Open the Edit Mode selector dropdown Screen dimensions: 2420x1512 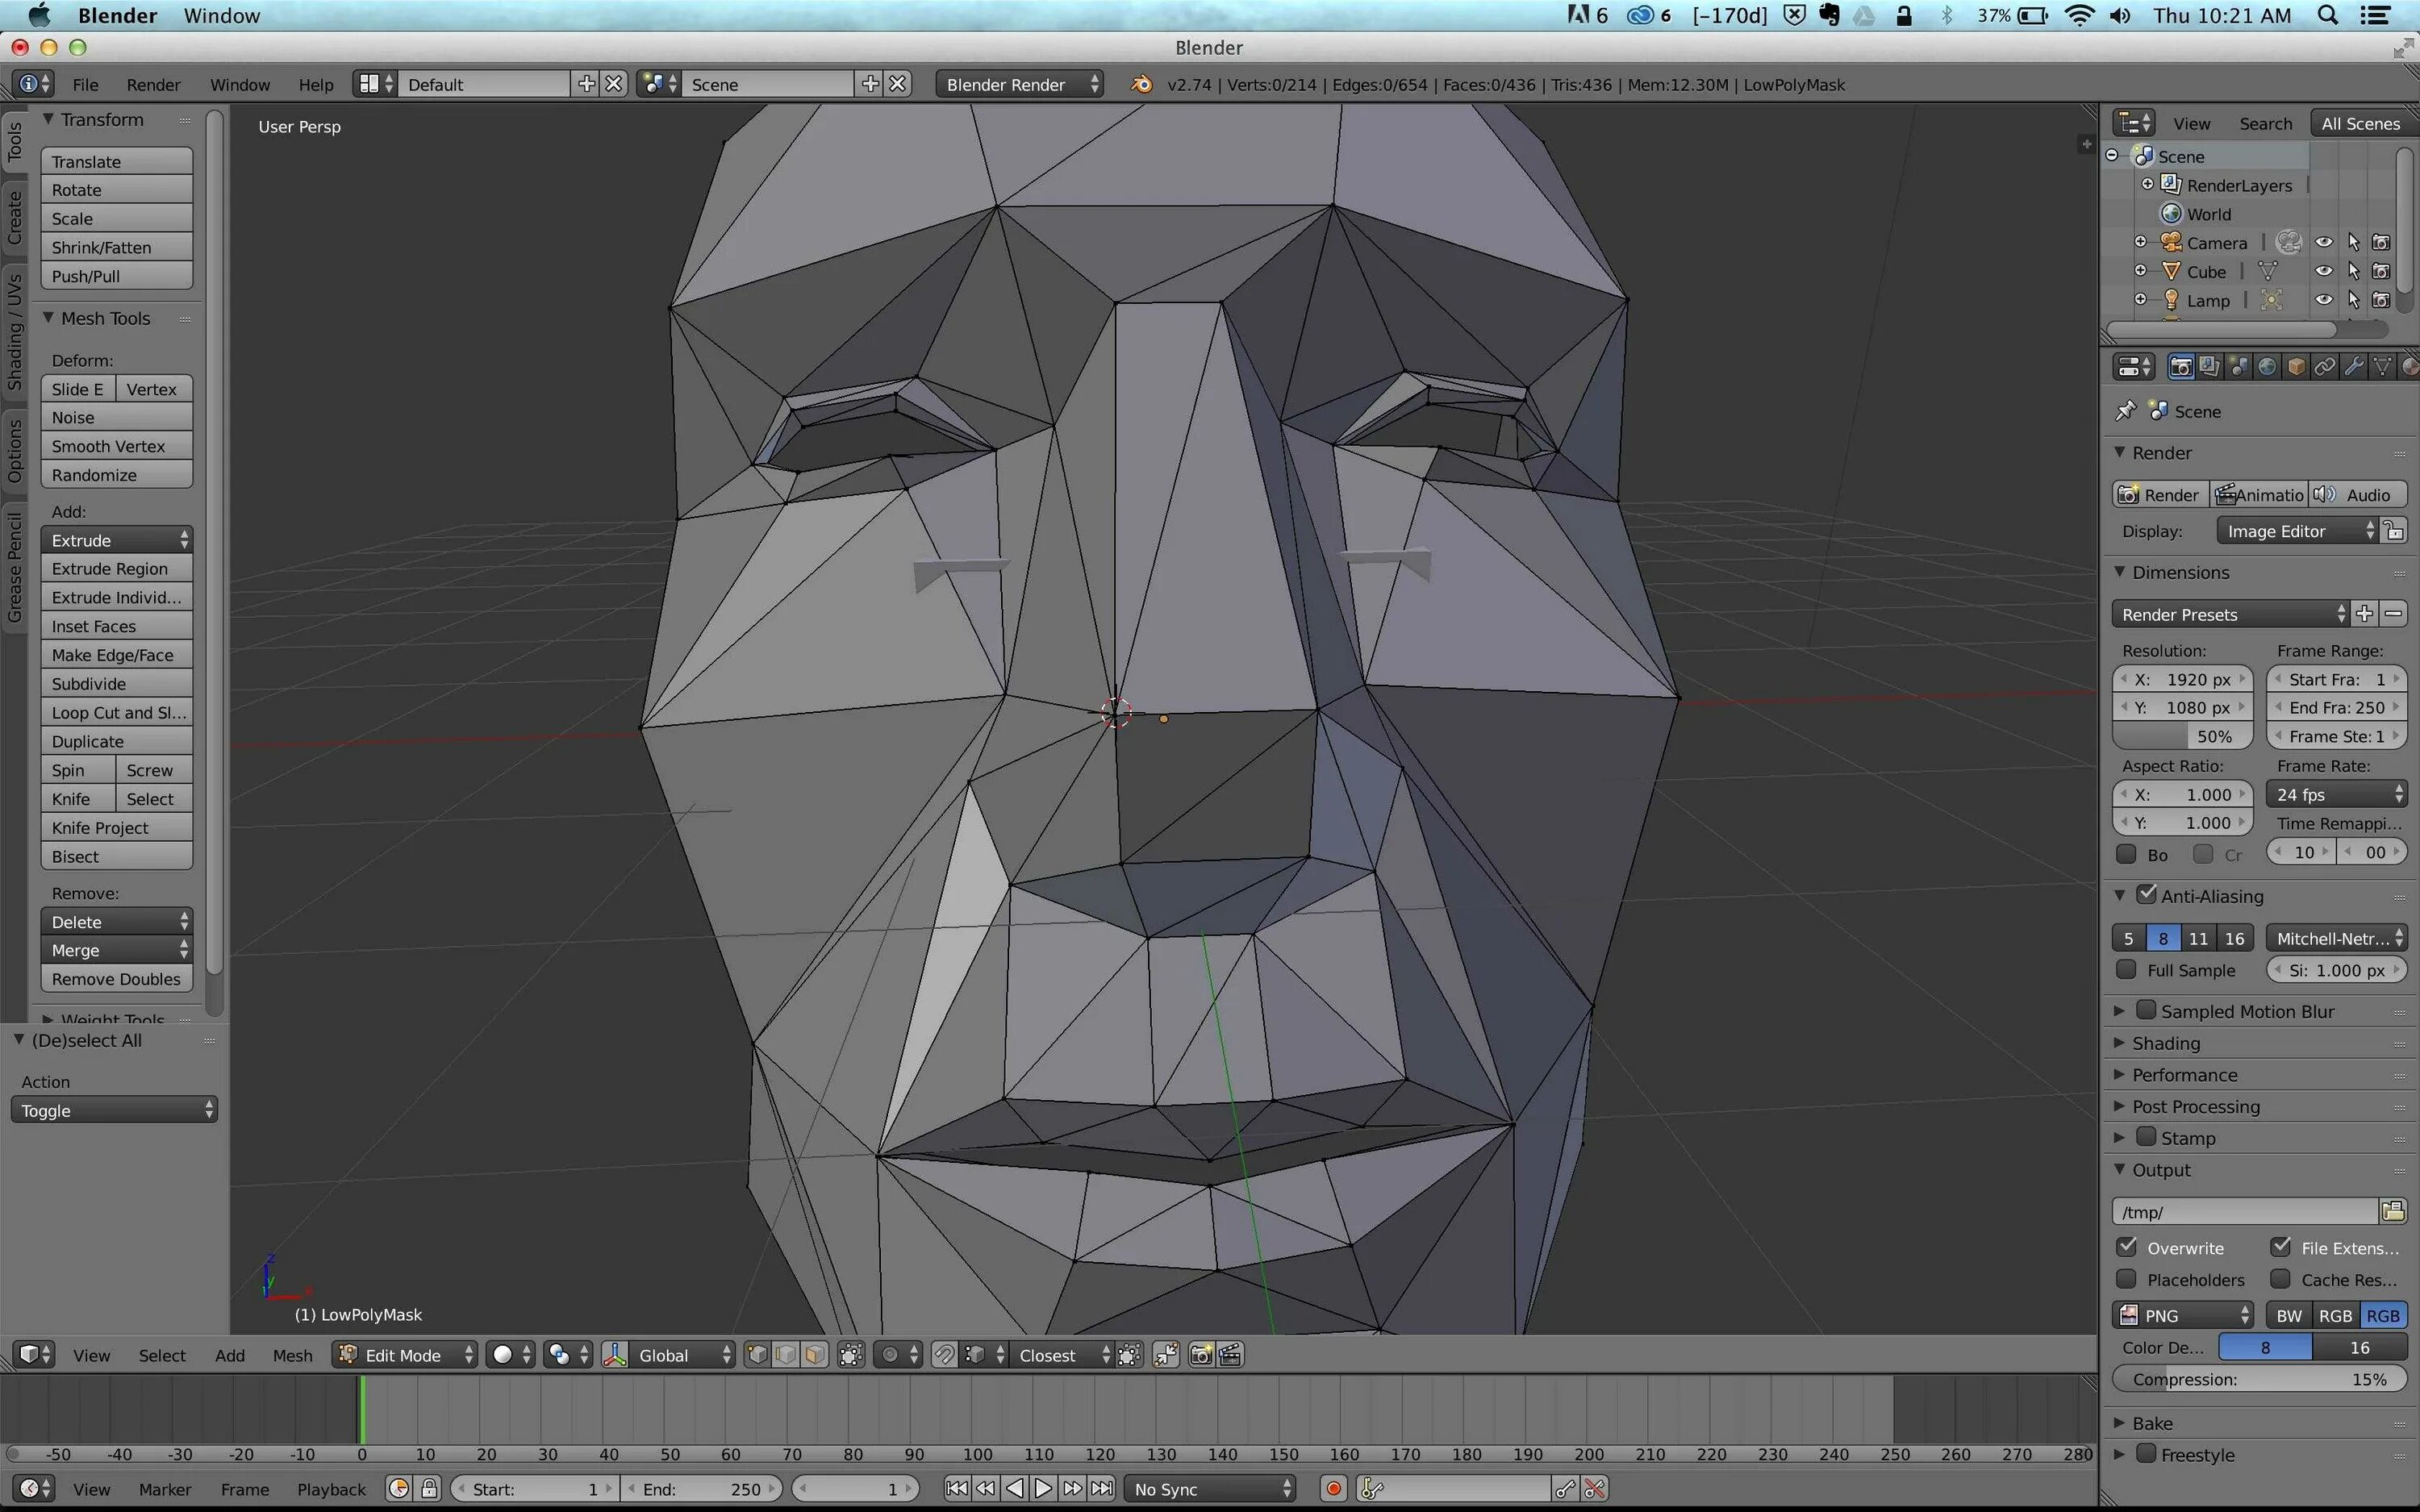405,1355
